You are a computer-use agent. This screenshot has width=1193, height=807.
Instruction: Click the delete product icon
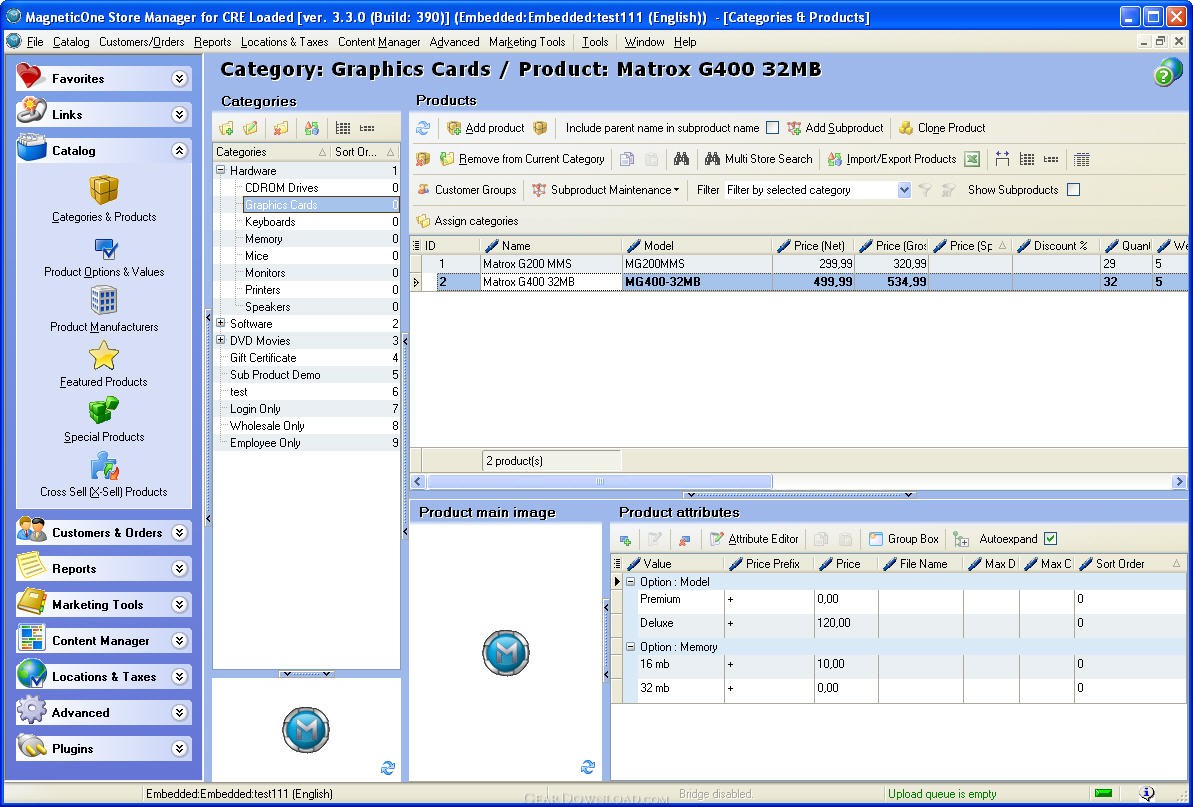pos(423,159)
